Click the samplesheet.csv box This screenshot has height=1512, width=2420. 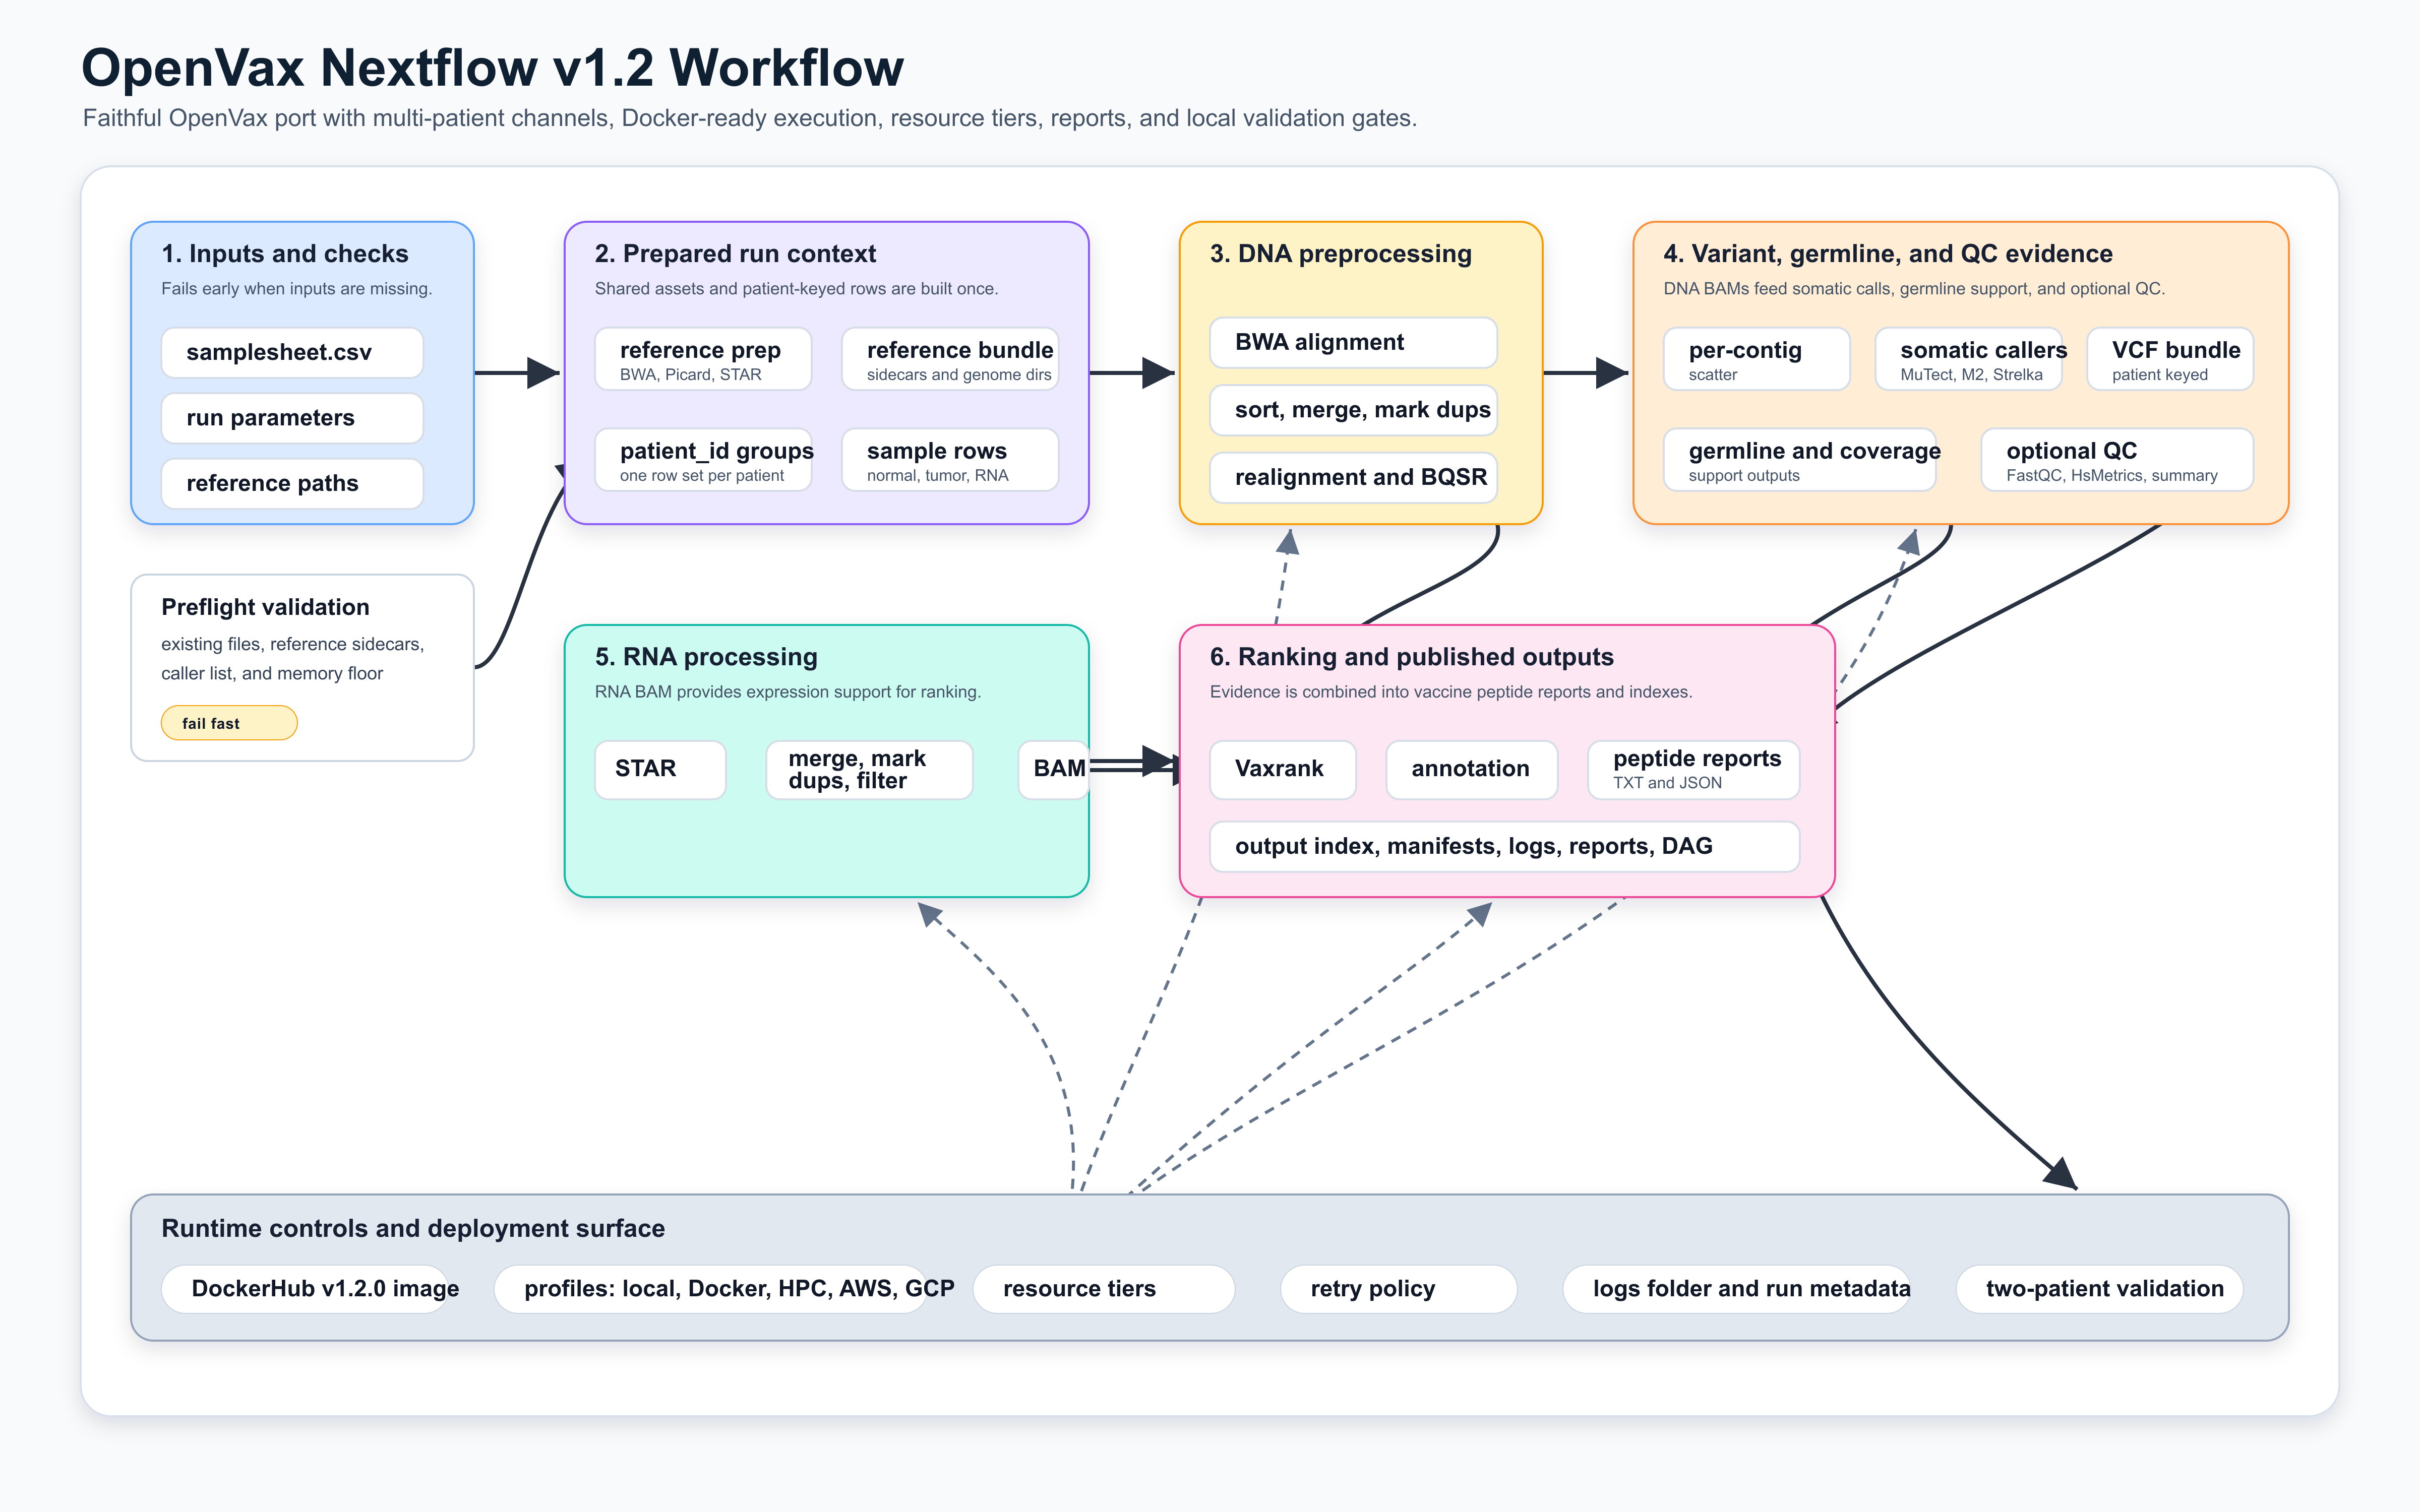[x=292, y=352]
